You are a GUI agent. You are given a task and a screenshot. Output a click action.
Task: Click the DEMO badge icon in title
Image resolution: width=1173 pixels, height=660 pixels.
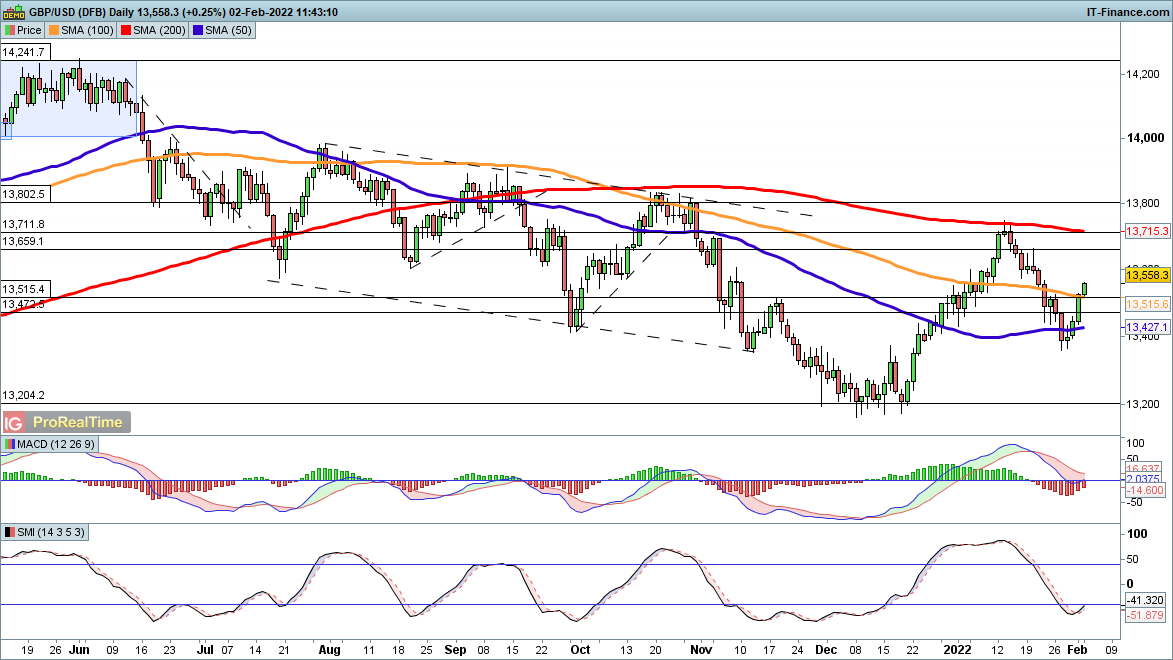coord(13,12)
